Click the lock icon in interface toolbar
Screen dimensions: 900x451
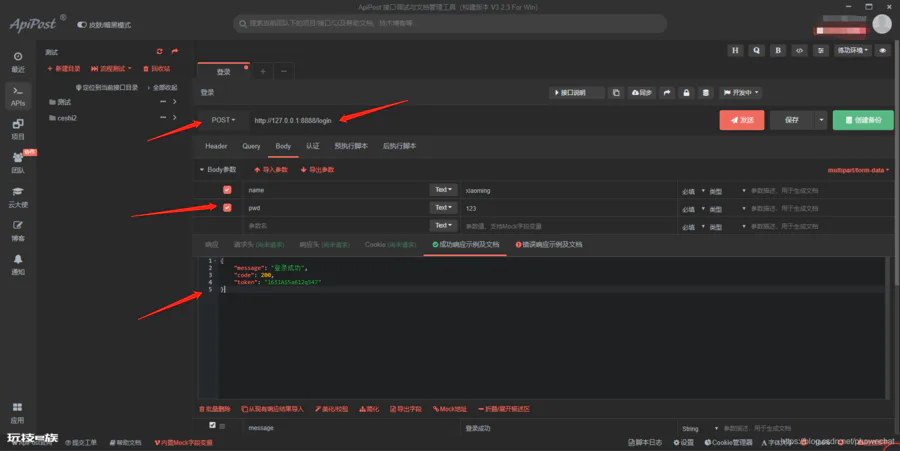[x=686, y=92]
